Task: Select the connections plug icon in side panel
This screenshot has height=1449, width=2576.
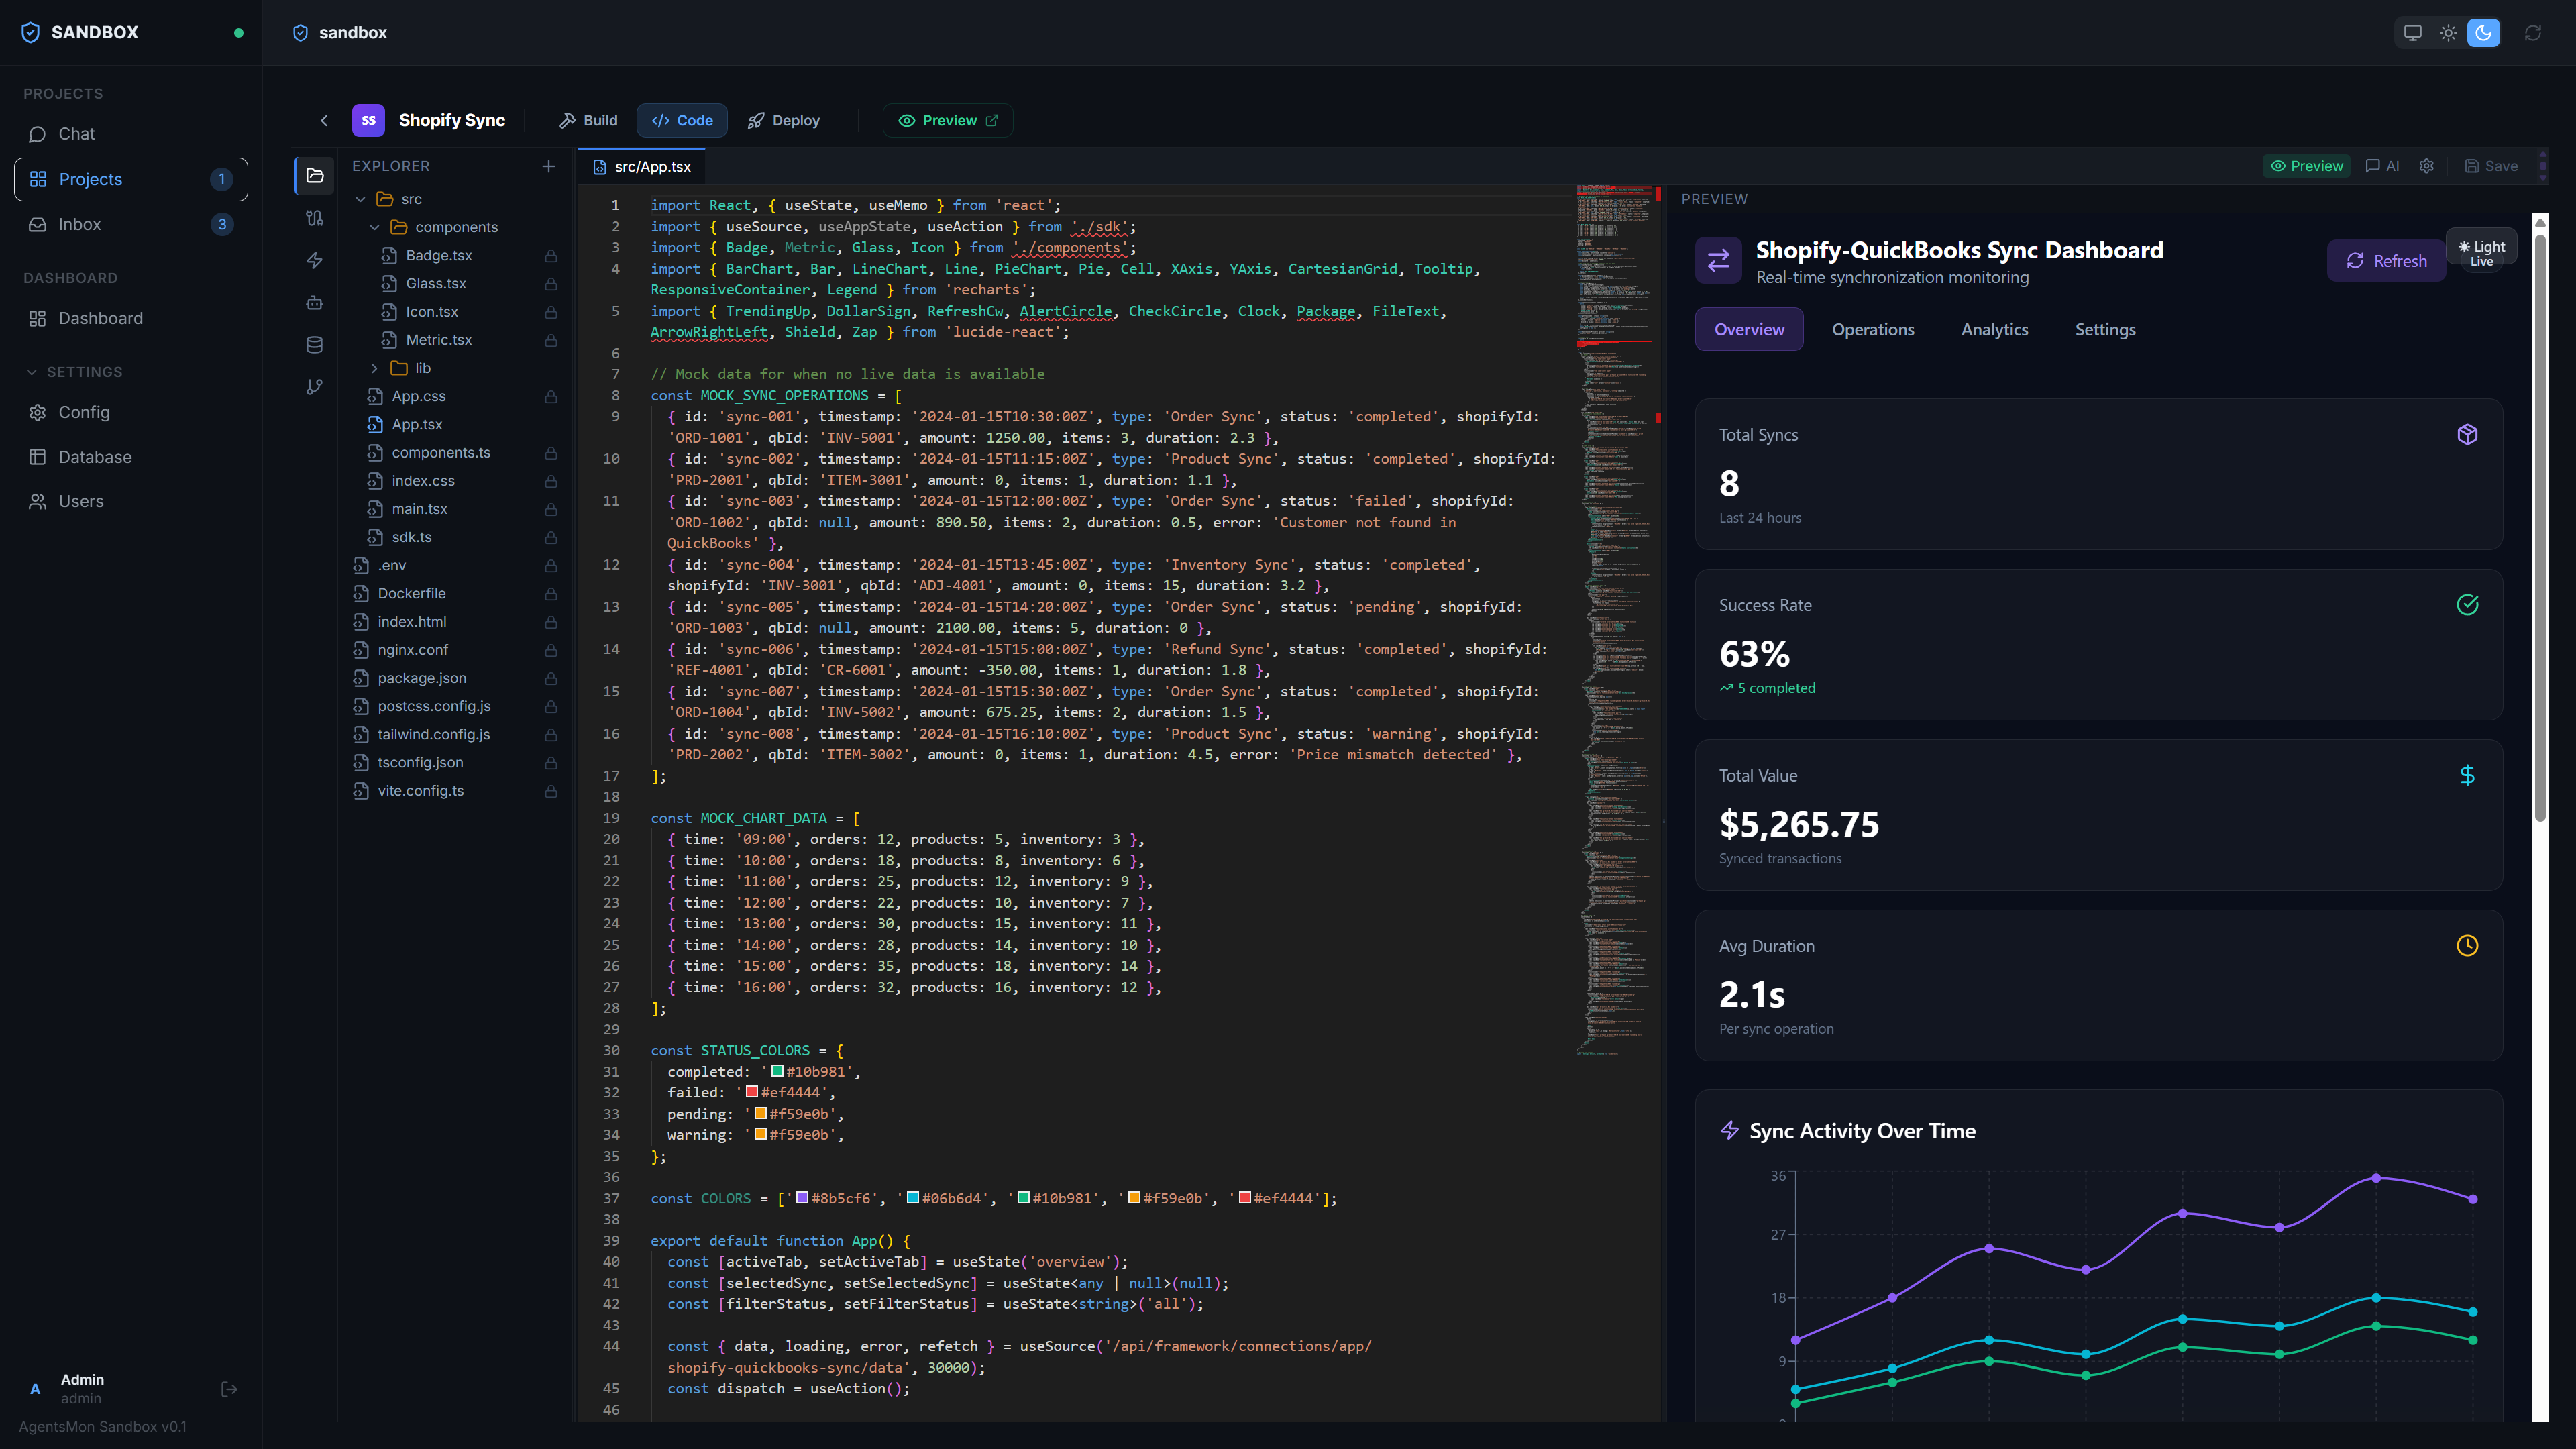Action: point(314,218)
